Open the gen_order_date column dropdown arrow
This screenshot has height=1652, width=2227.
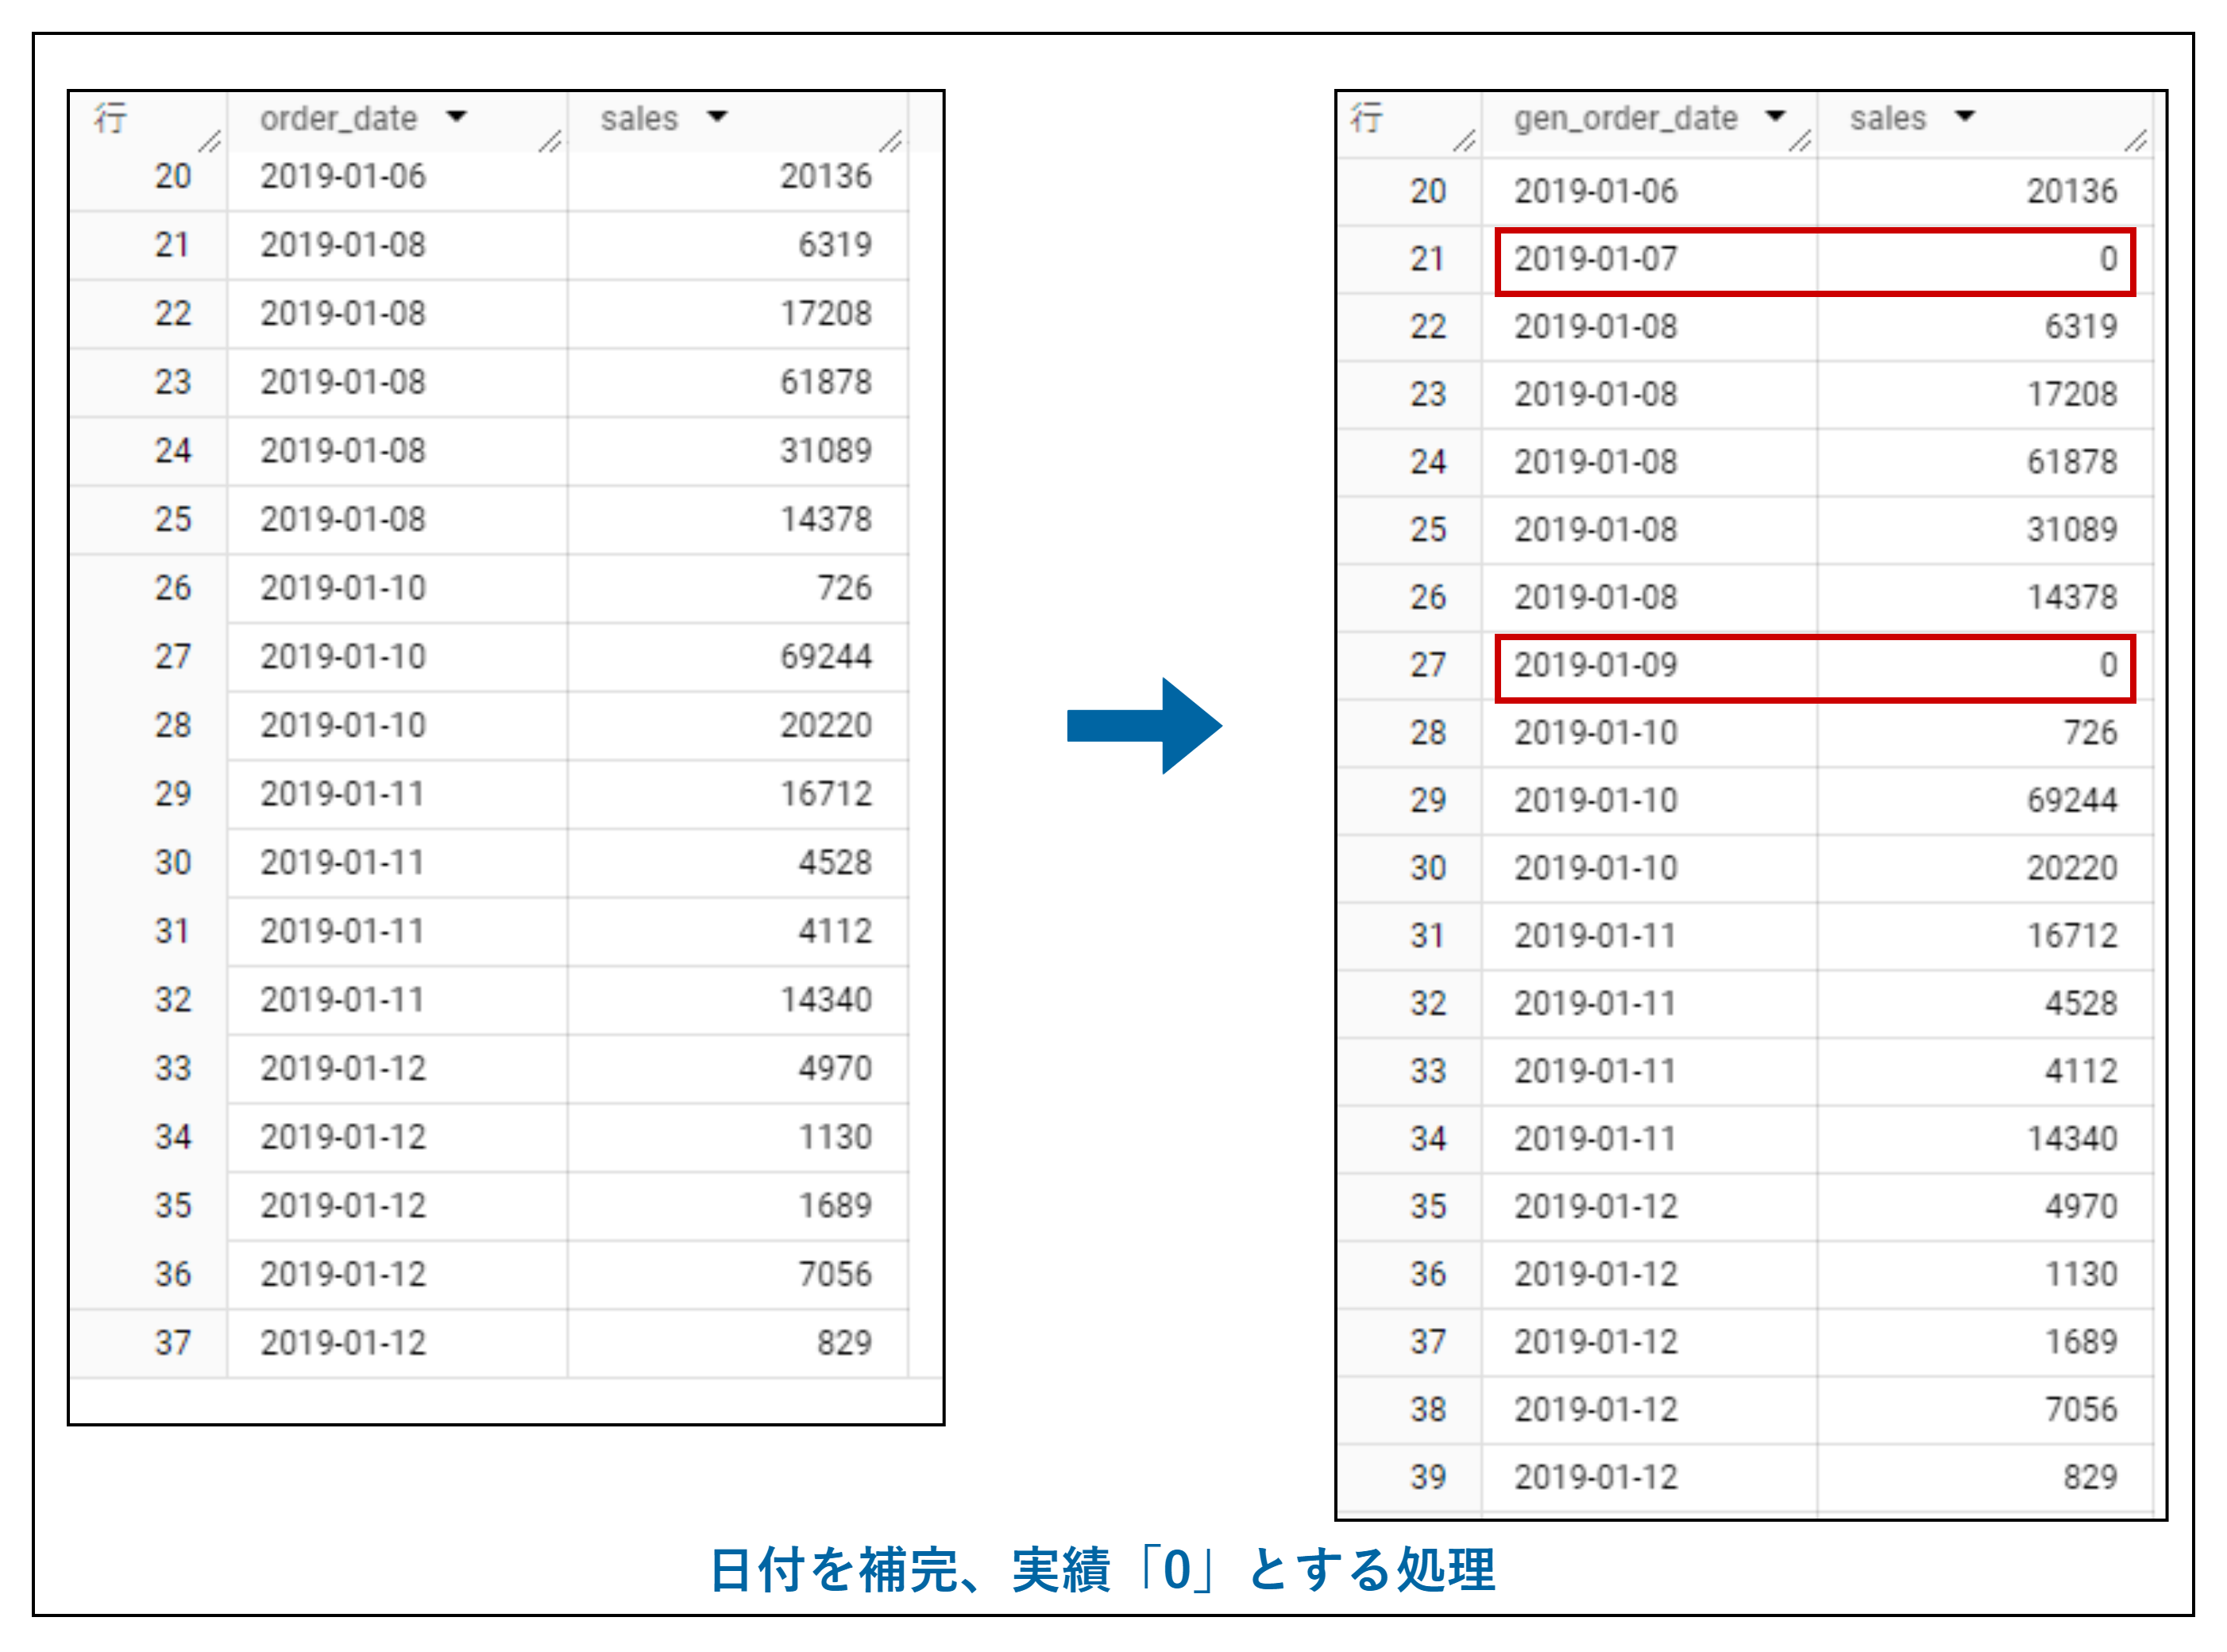coord(1775,116)
